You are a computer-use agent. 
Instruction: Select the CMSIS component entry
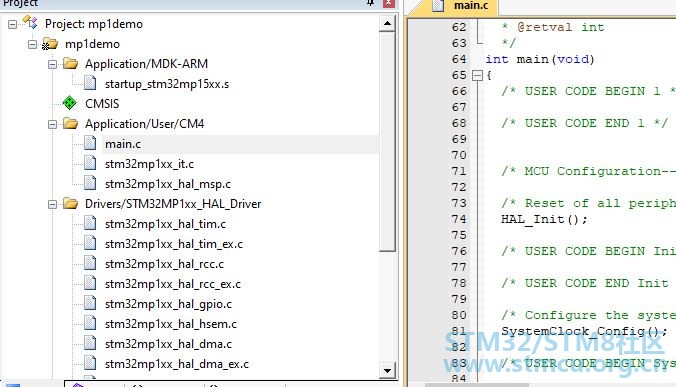click(x=102, y=104)
